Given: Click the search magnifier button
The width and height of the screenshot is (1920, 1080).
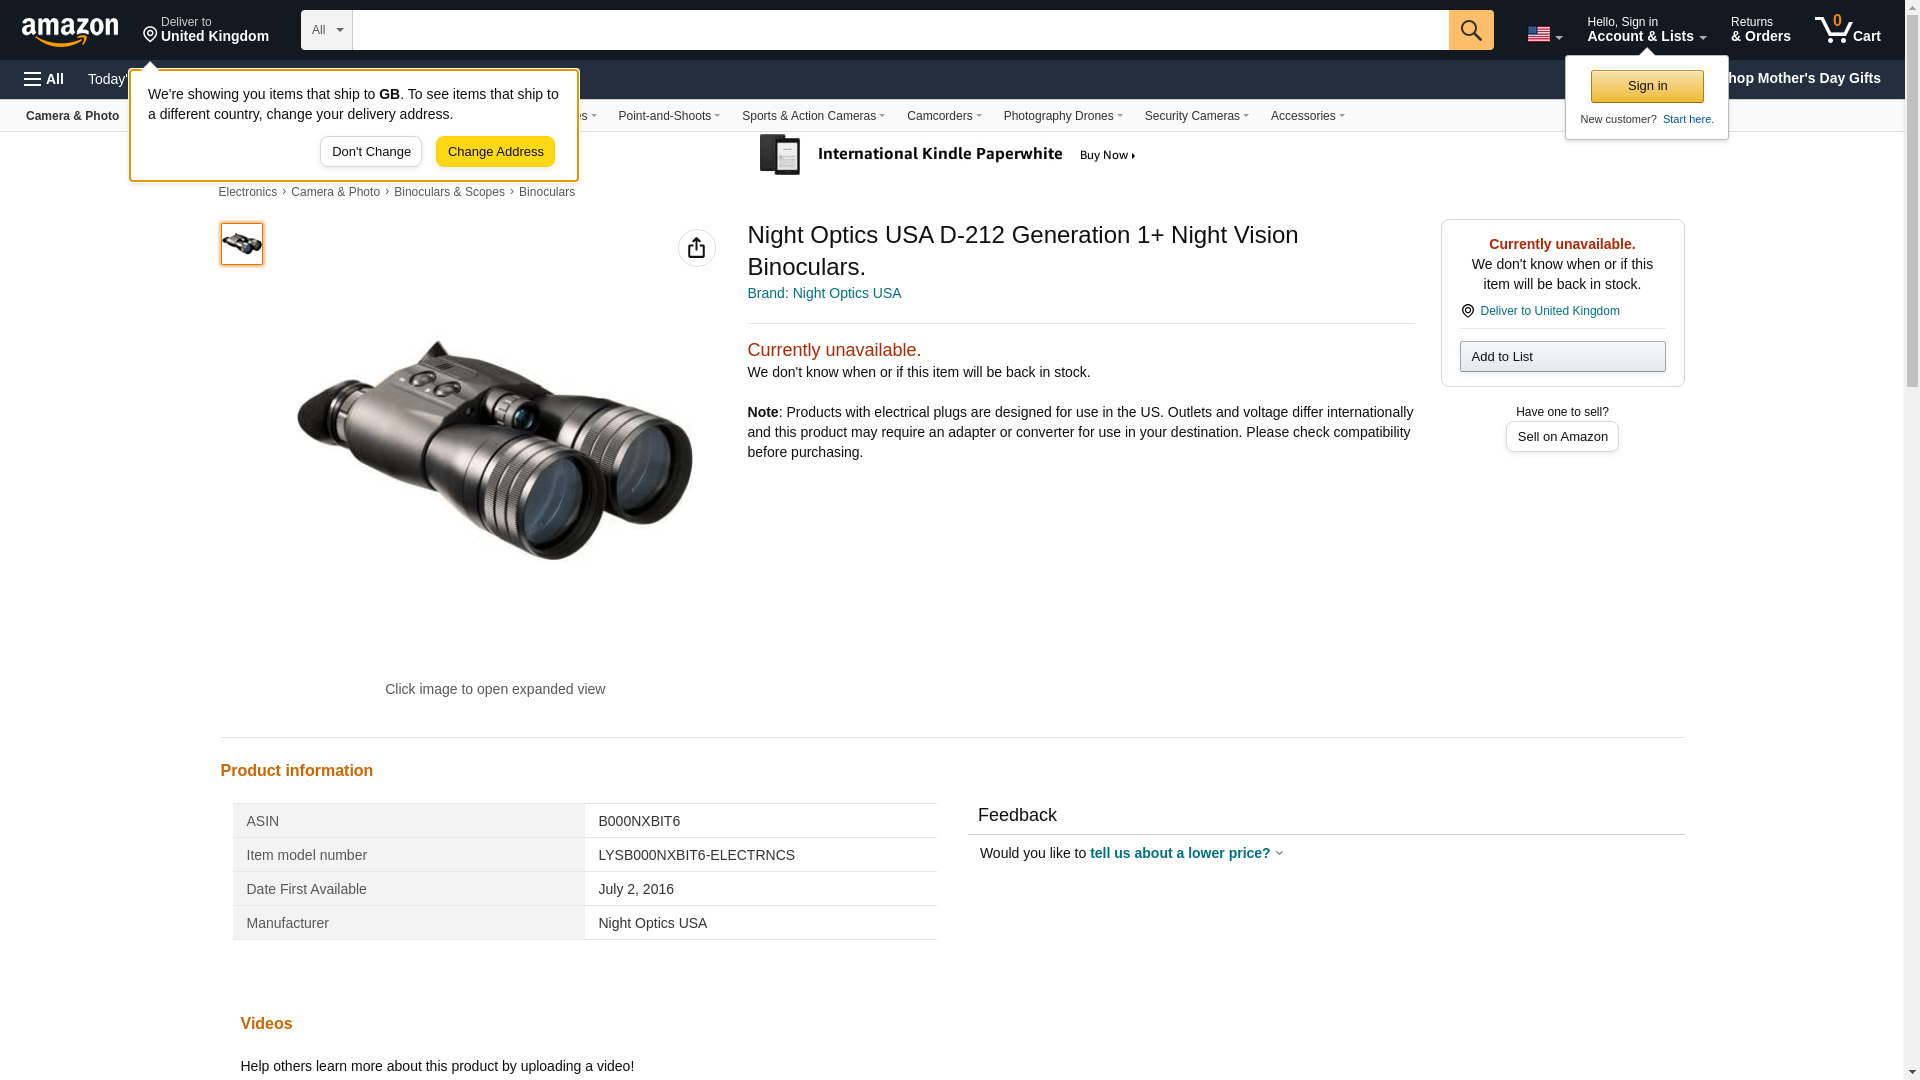Looking at the screenshot, I should [1470, 30].
